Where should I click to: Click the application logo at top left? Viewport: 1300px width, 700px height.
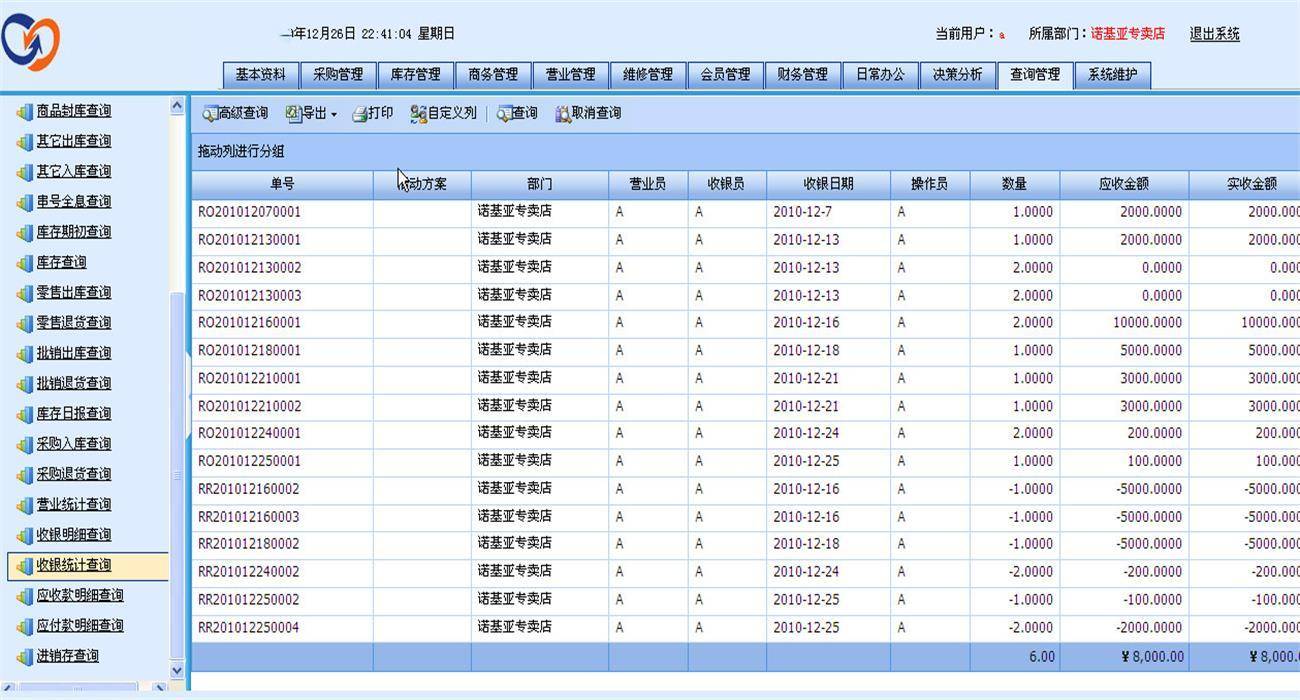coord(31,40)
